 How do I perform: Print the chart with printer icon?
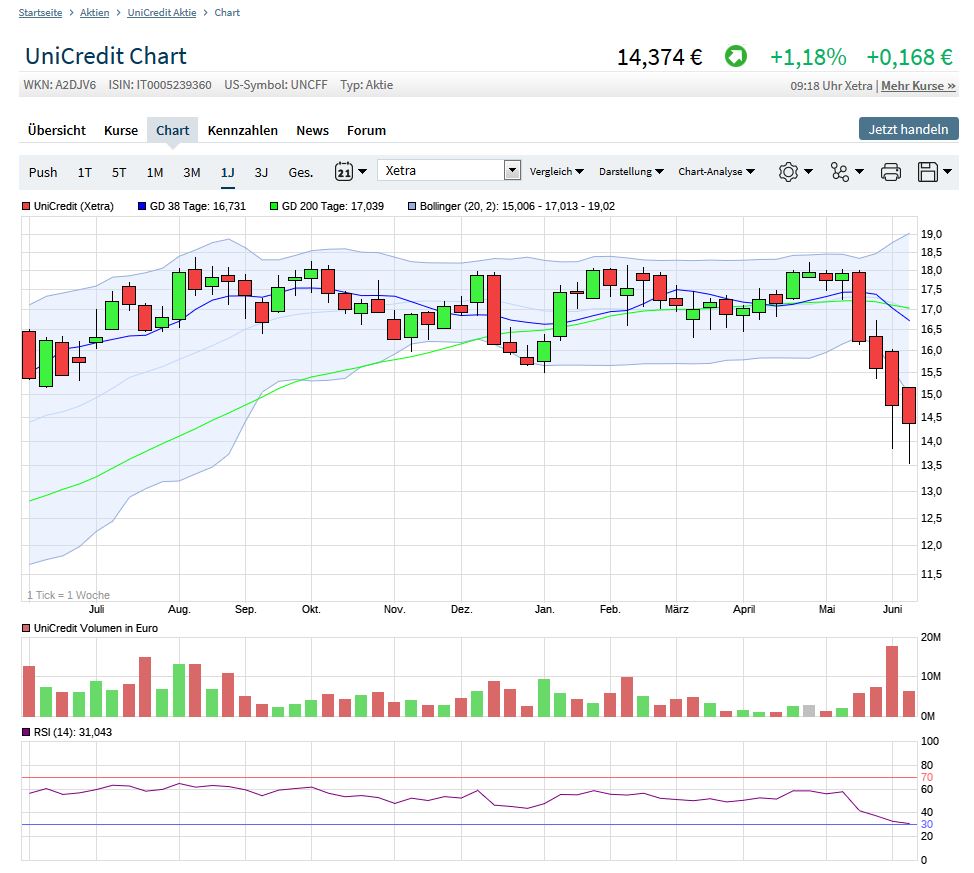click(x=891, y=171)
